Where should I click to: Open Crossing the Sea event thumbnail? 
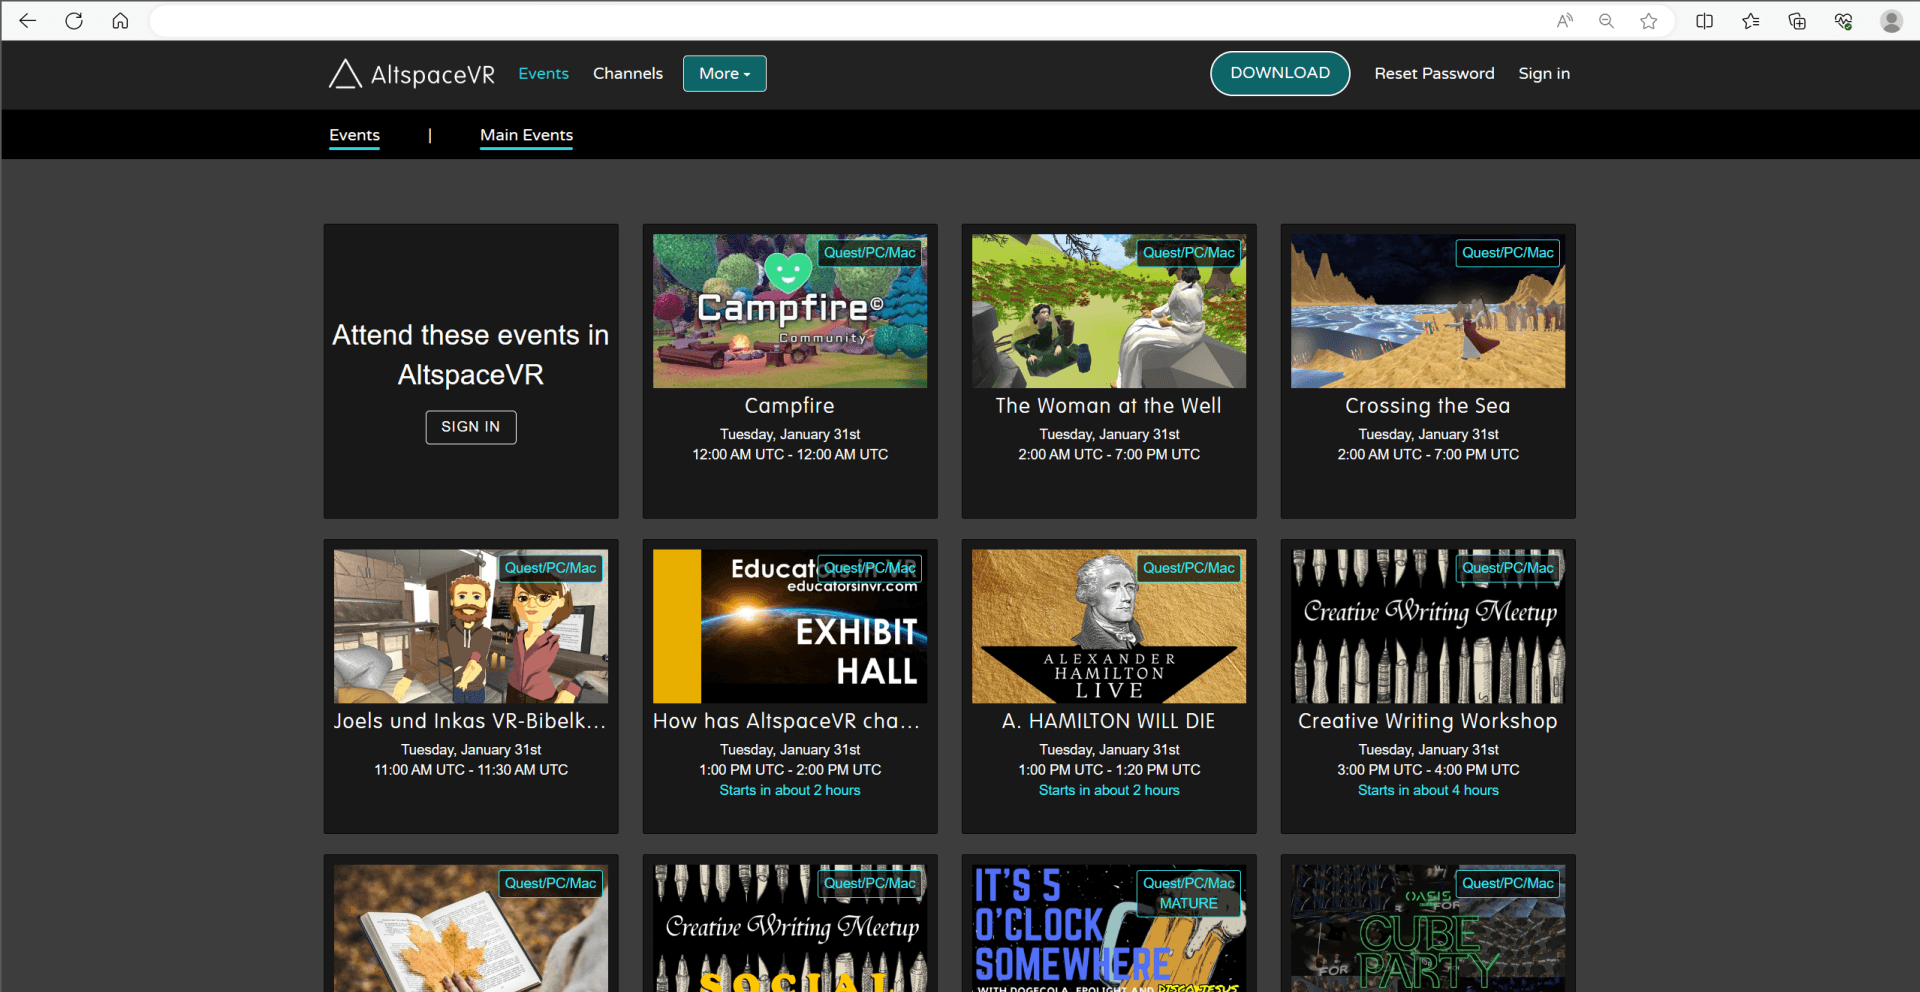pyautogui.click(x=1428, y=311)
